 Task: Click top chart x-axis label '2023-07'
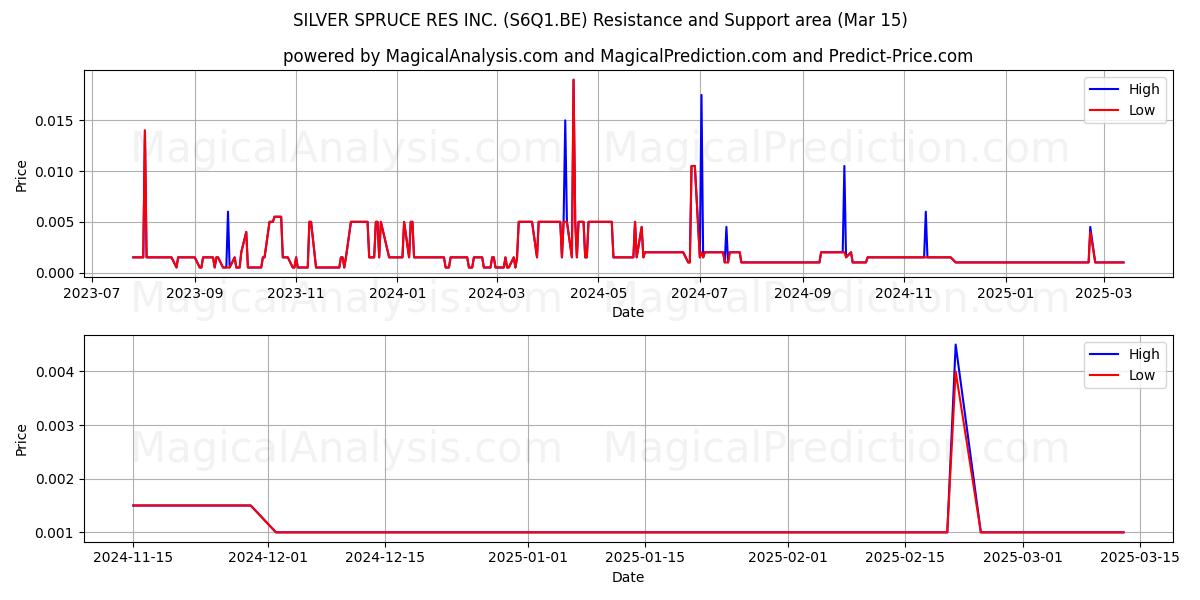coord(93,293)
